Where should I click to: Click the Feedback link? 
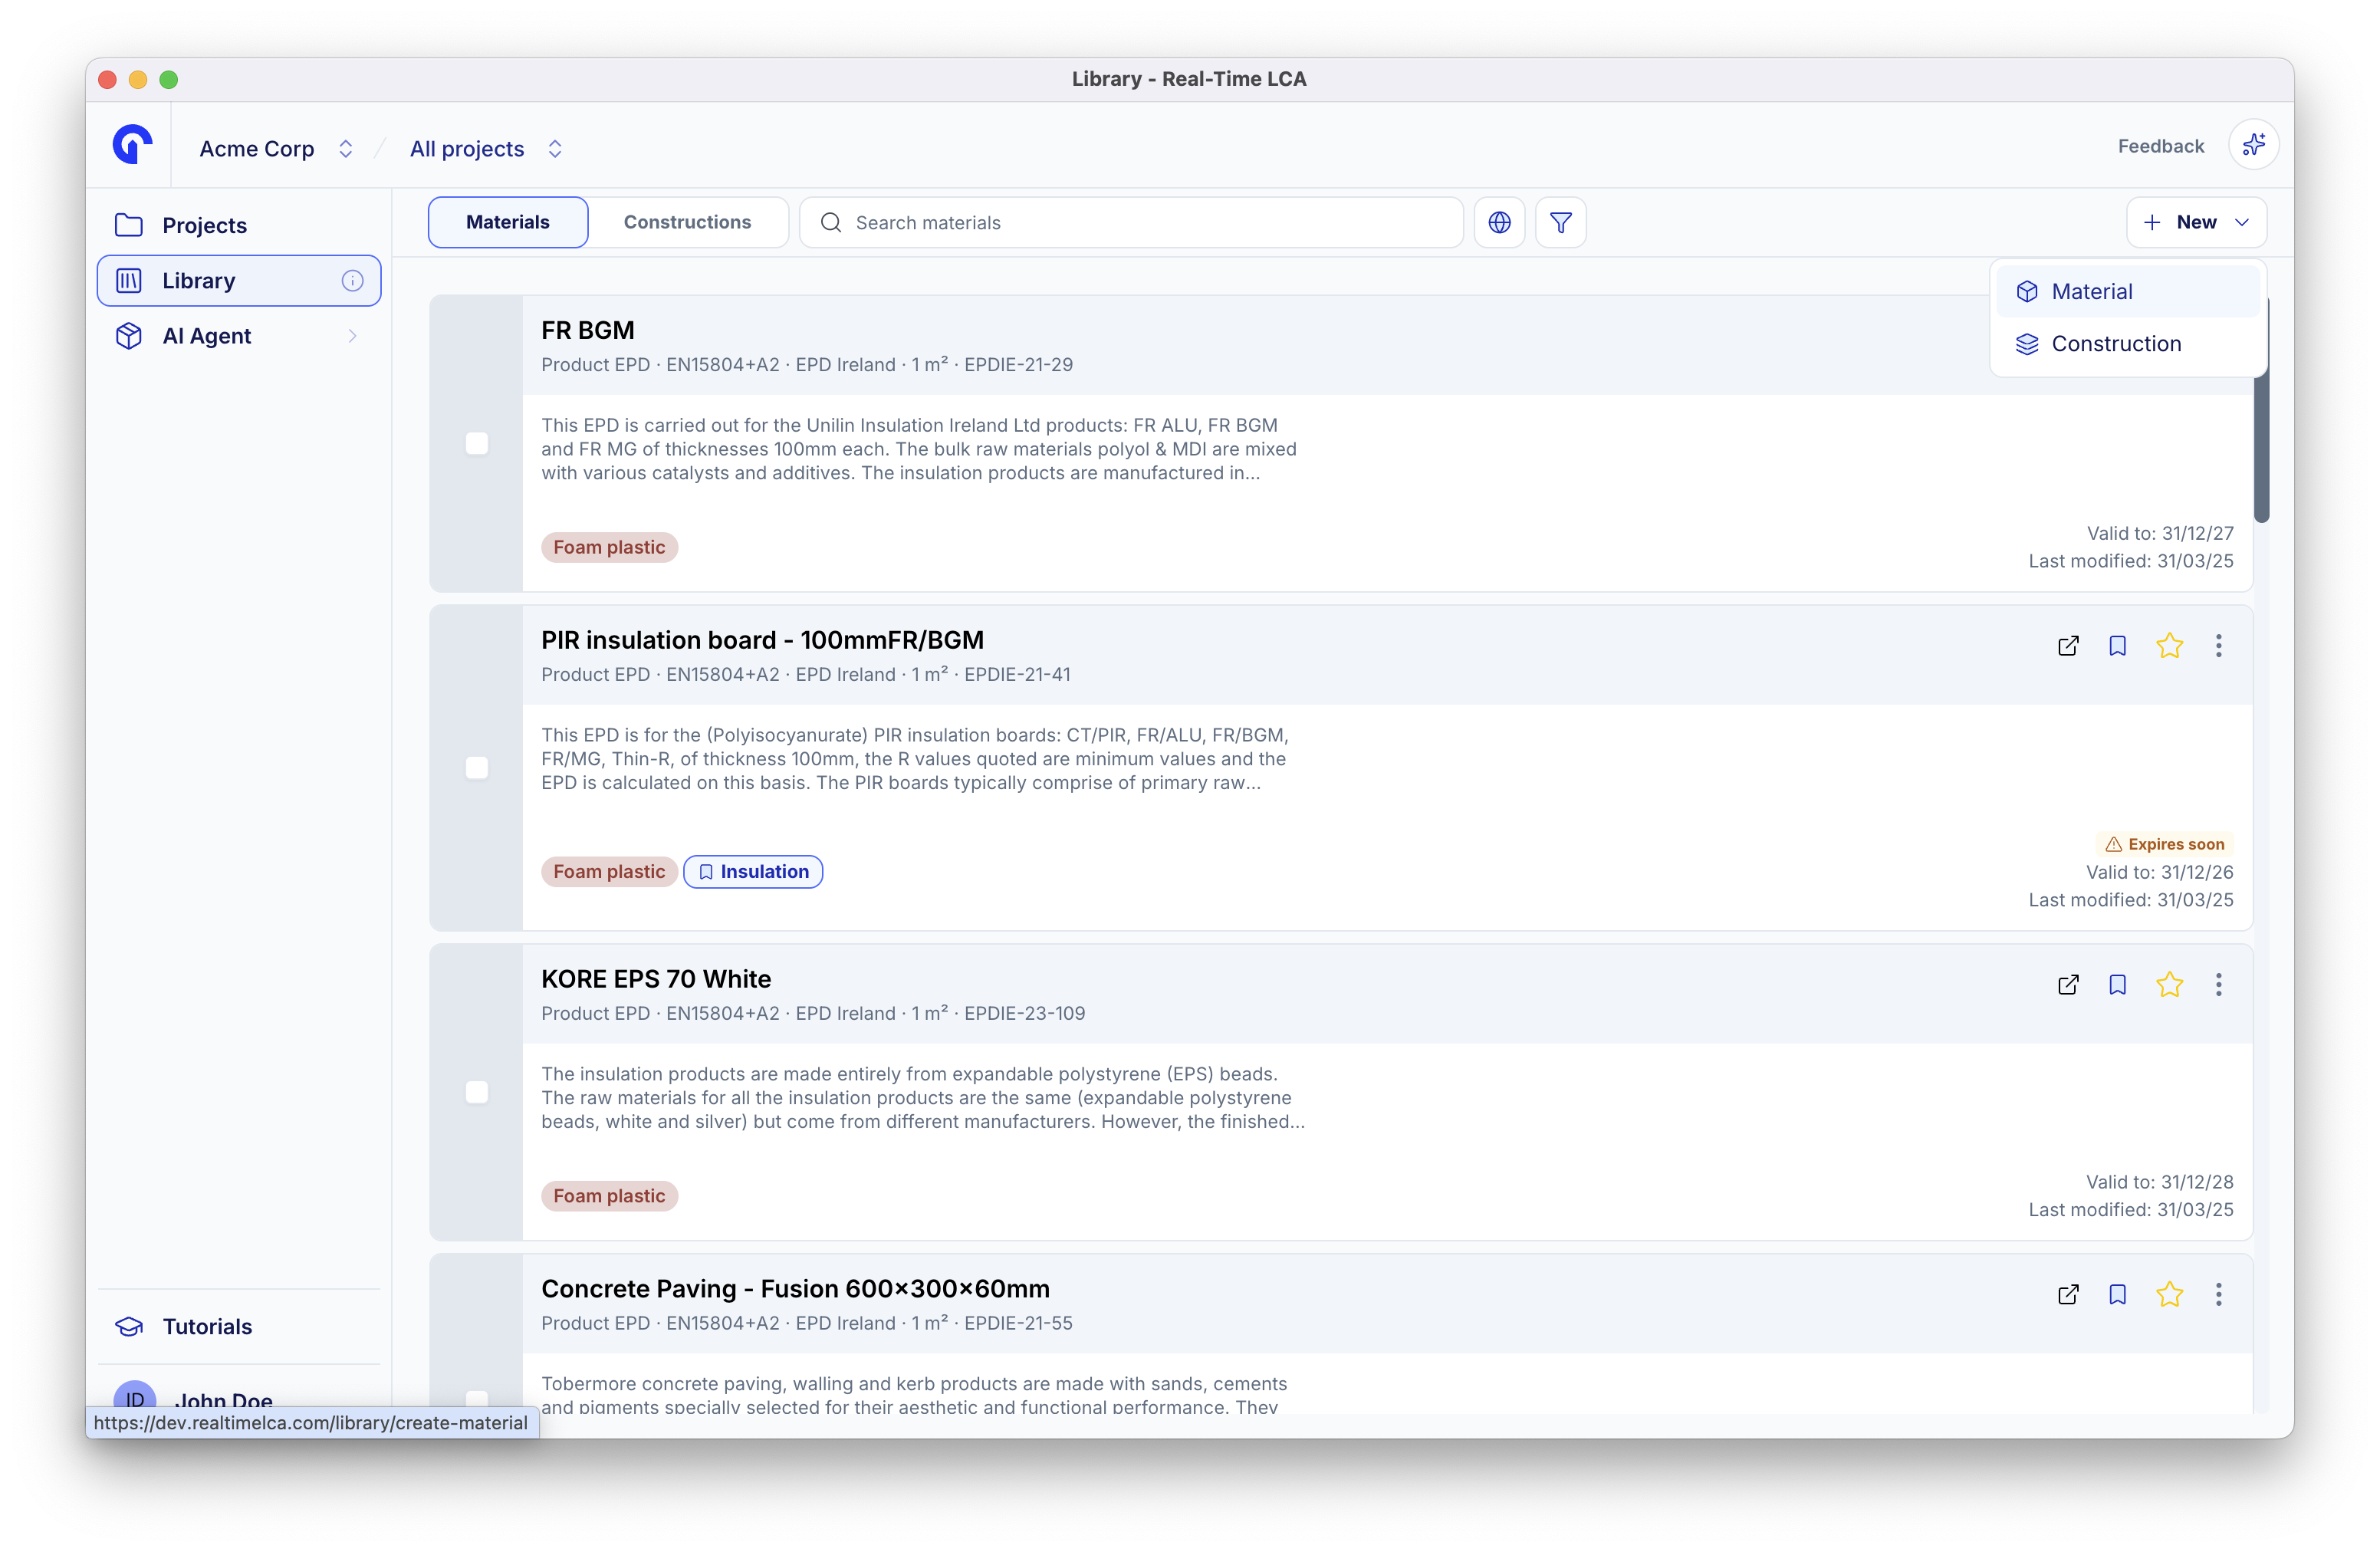click(x=2160, y=146)
